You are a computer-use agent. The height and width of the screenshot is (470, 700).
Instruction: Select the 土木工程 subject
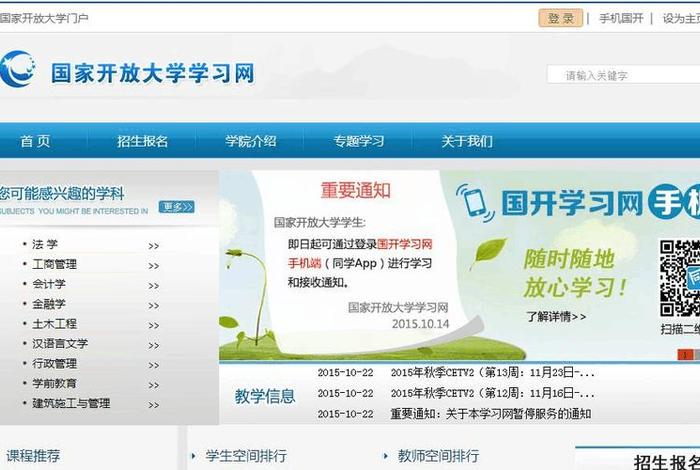point(54,324)
